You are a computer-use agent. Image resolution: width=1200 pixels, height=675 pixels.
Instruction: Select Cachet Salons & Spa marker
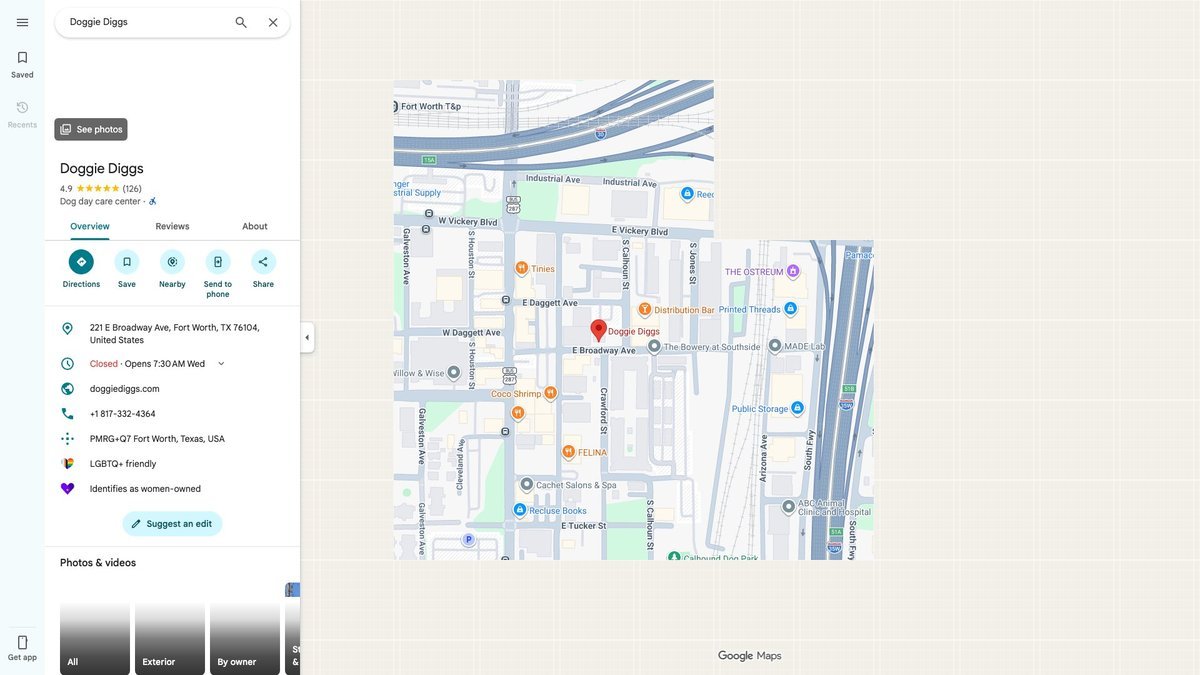coord(527,485)
